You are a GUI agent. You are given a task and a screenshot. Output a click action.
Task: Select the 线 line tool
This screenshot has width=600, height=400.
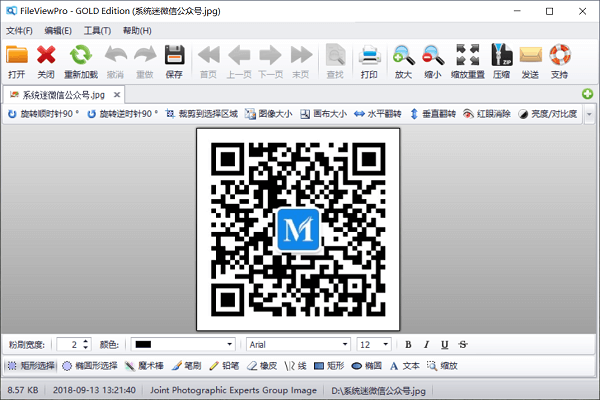295,366
